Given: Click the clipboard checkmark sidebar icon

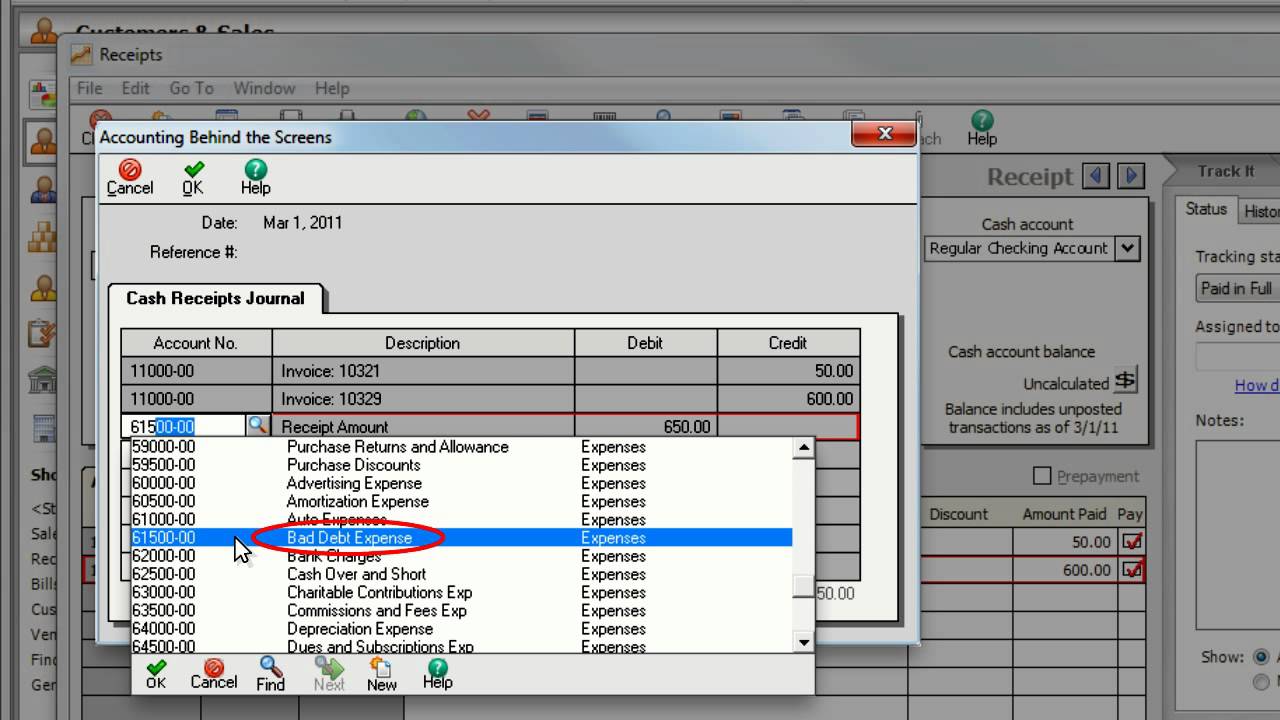Looking at the screenshot, I should (x=43, y=333).
